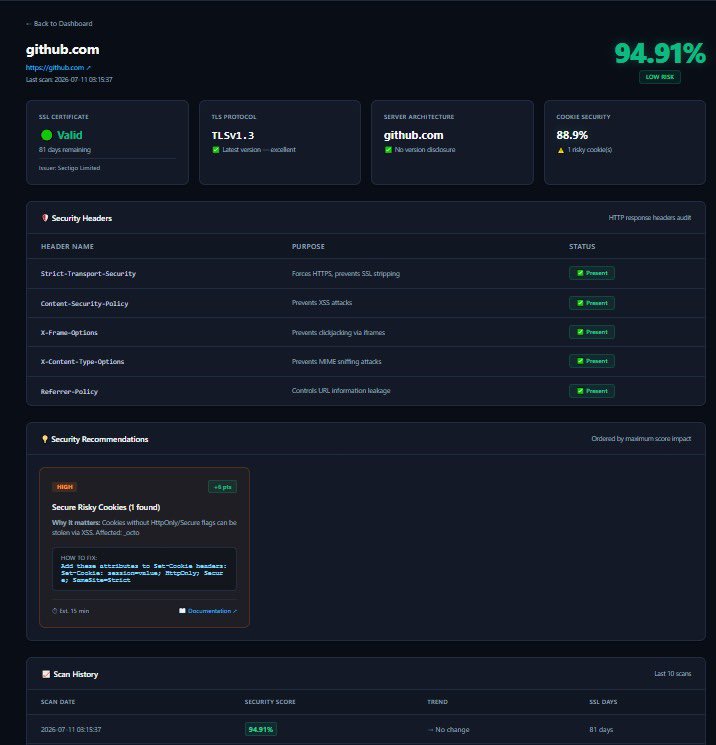Click the Prevents clickjacking via iframes text
716x745 pixels.
point(338,333)
